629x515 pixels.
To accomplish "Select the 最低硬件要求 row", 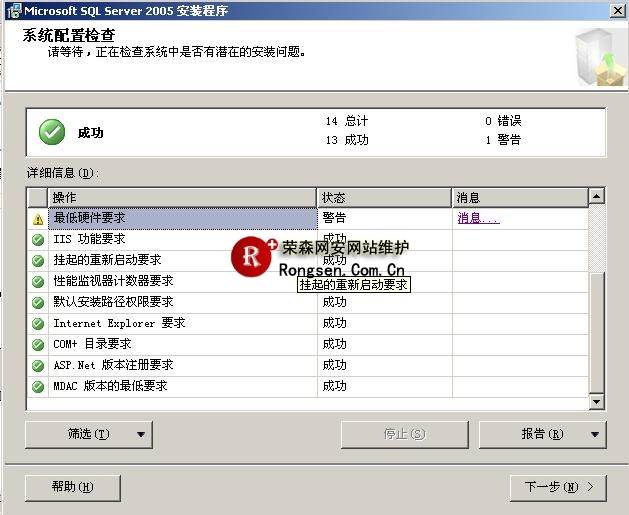I will point(182,218).
